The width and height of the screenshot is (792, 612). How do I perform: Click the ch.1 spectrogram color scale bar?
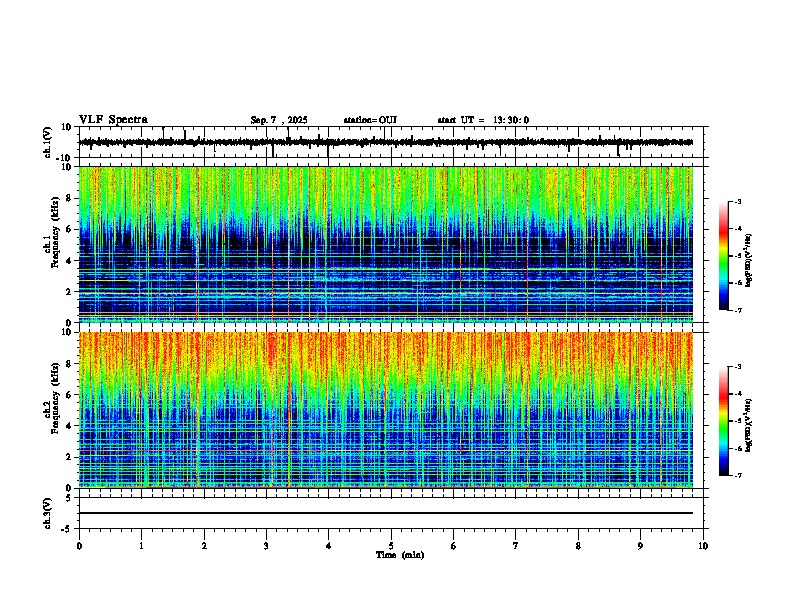pyautogui.click(x=724, y=256)
